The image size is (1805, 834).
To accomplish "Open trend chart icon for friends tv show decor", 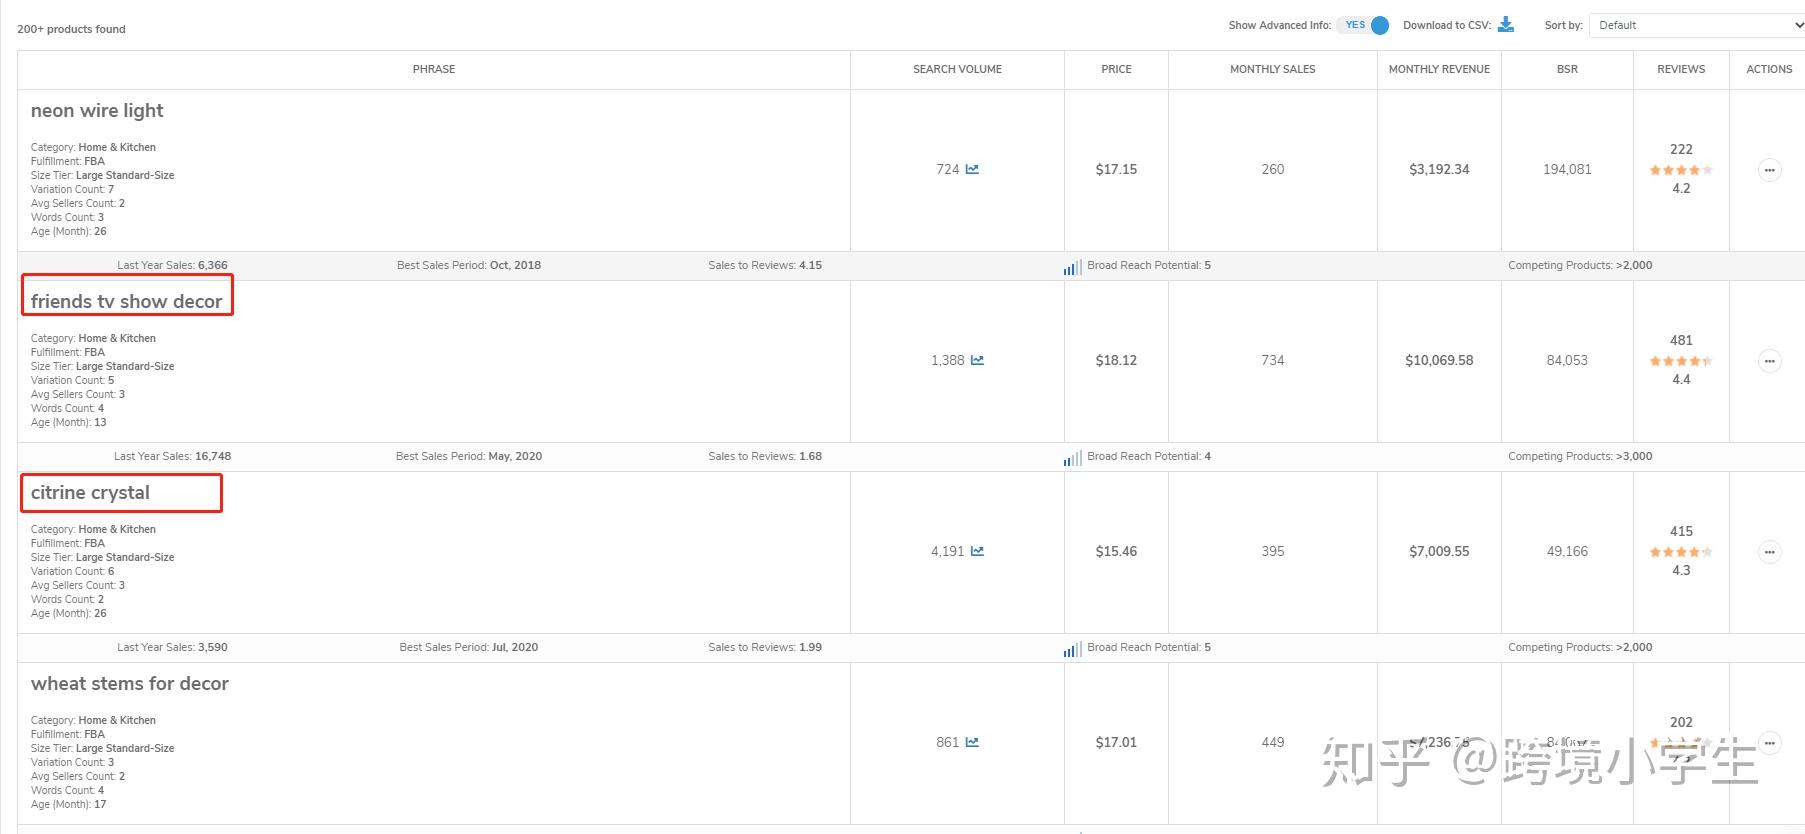I will (977, 360).
